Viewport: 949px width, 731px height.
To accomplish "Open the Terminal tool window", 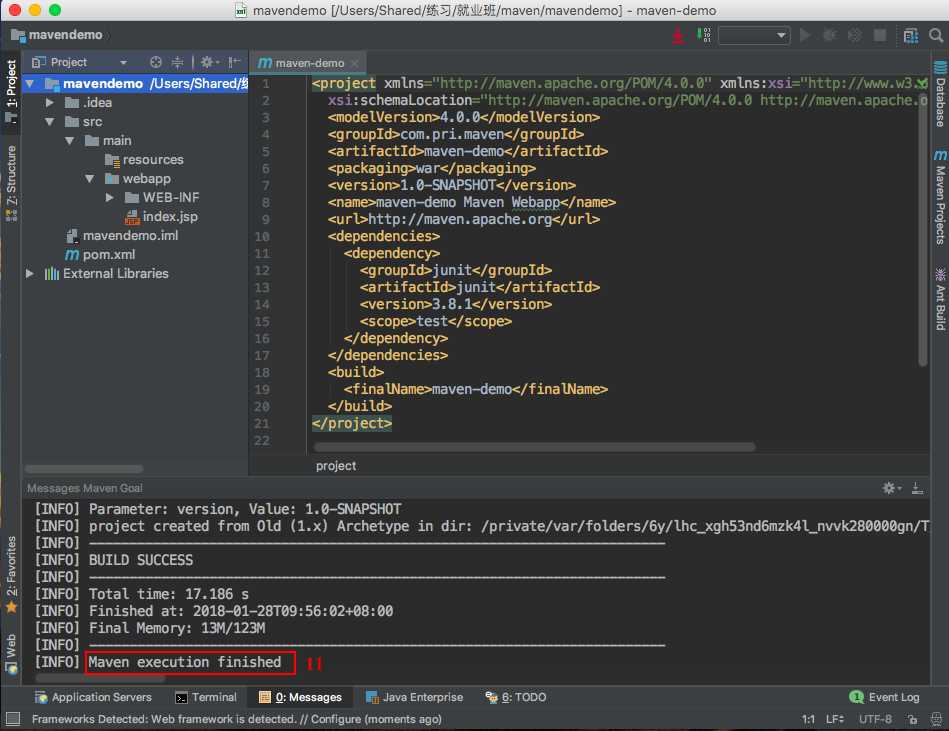I will pyautogui.click(x=206, y=697).
